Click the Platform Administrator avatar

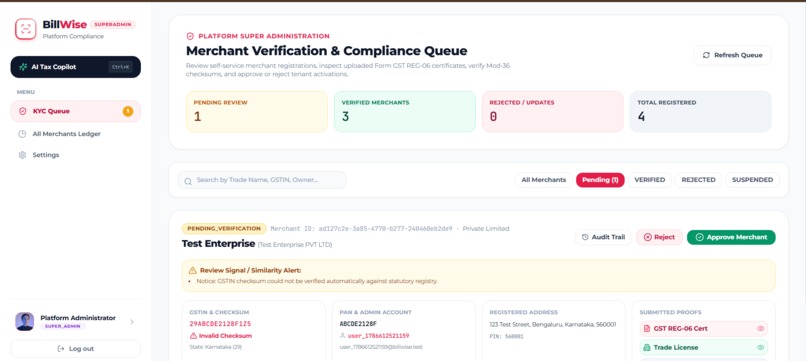pyautogui.click(x=25, y=321)
